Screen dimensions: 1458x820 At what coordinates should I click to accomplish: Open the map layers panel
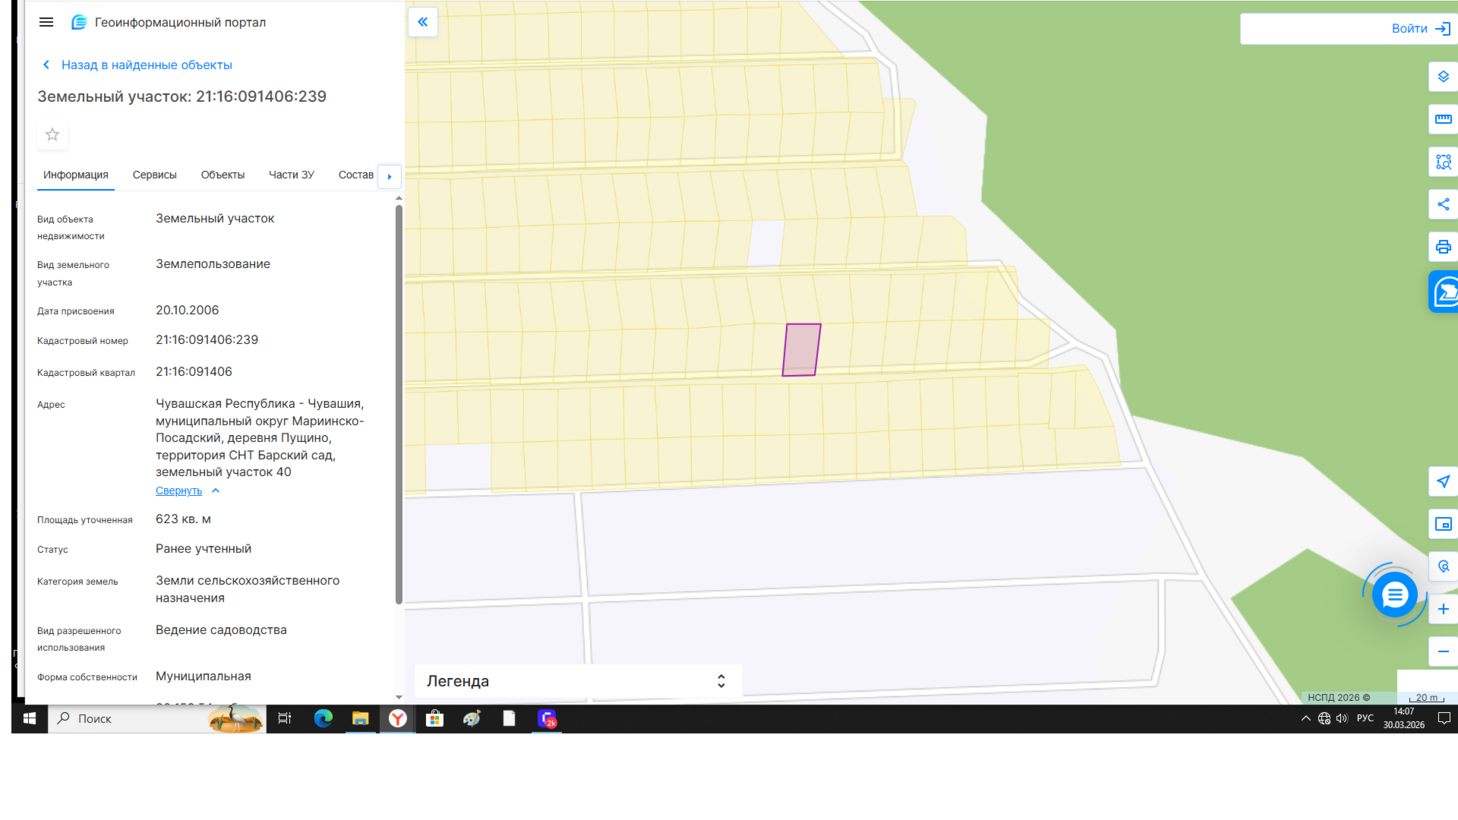tap(1442, 77)
